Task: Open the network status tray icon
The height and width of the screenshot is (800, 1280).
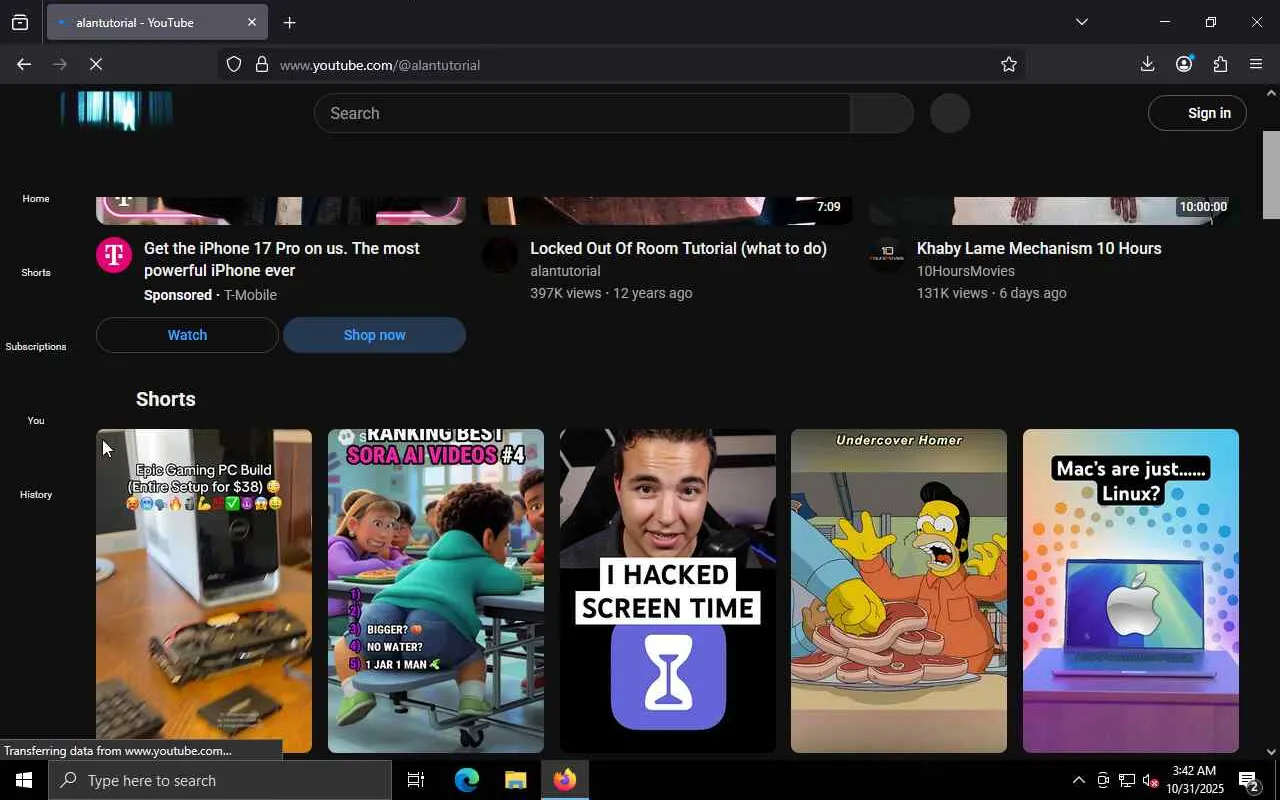Action: click(x=1126, y=780)
